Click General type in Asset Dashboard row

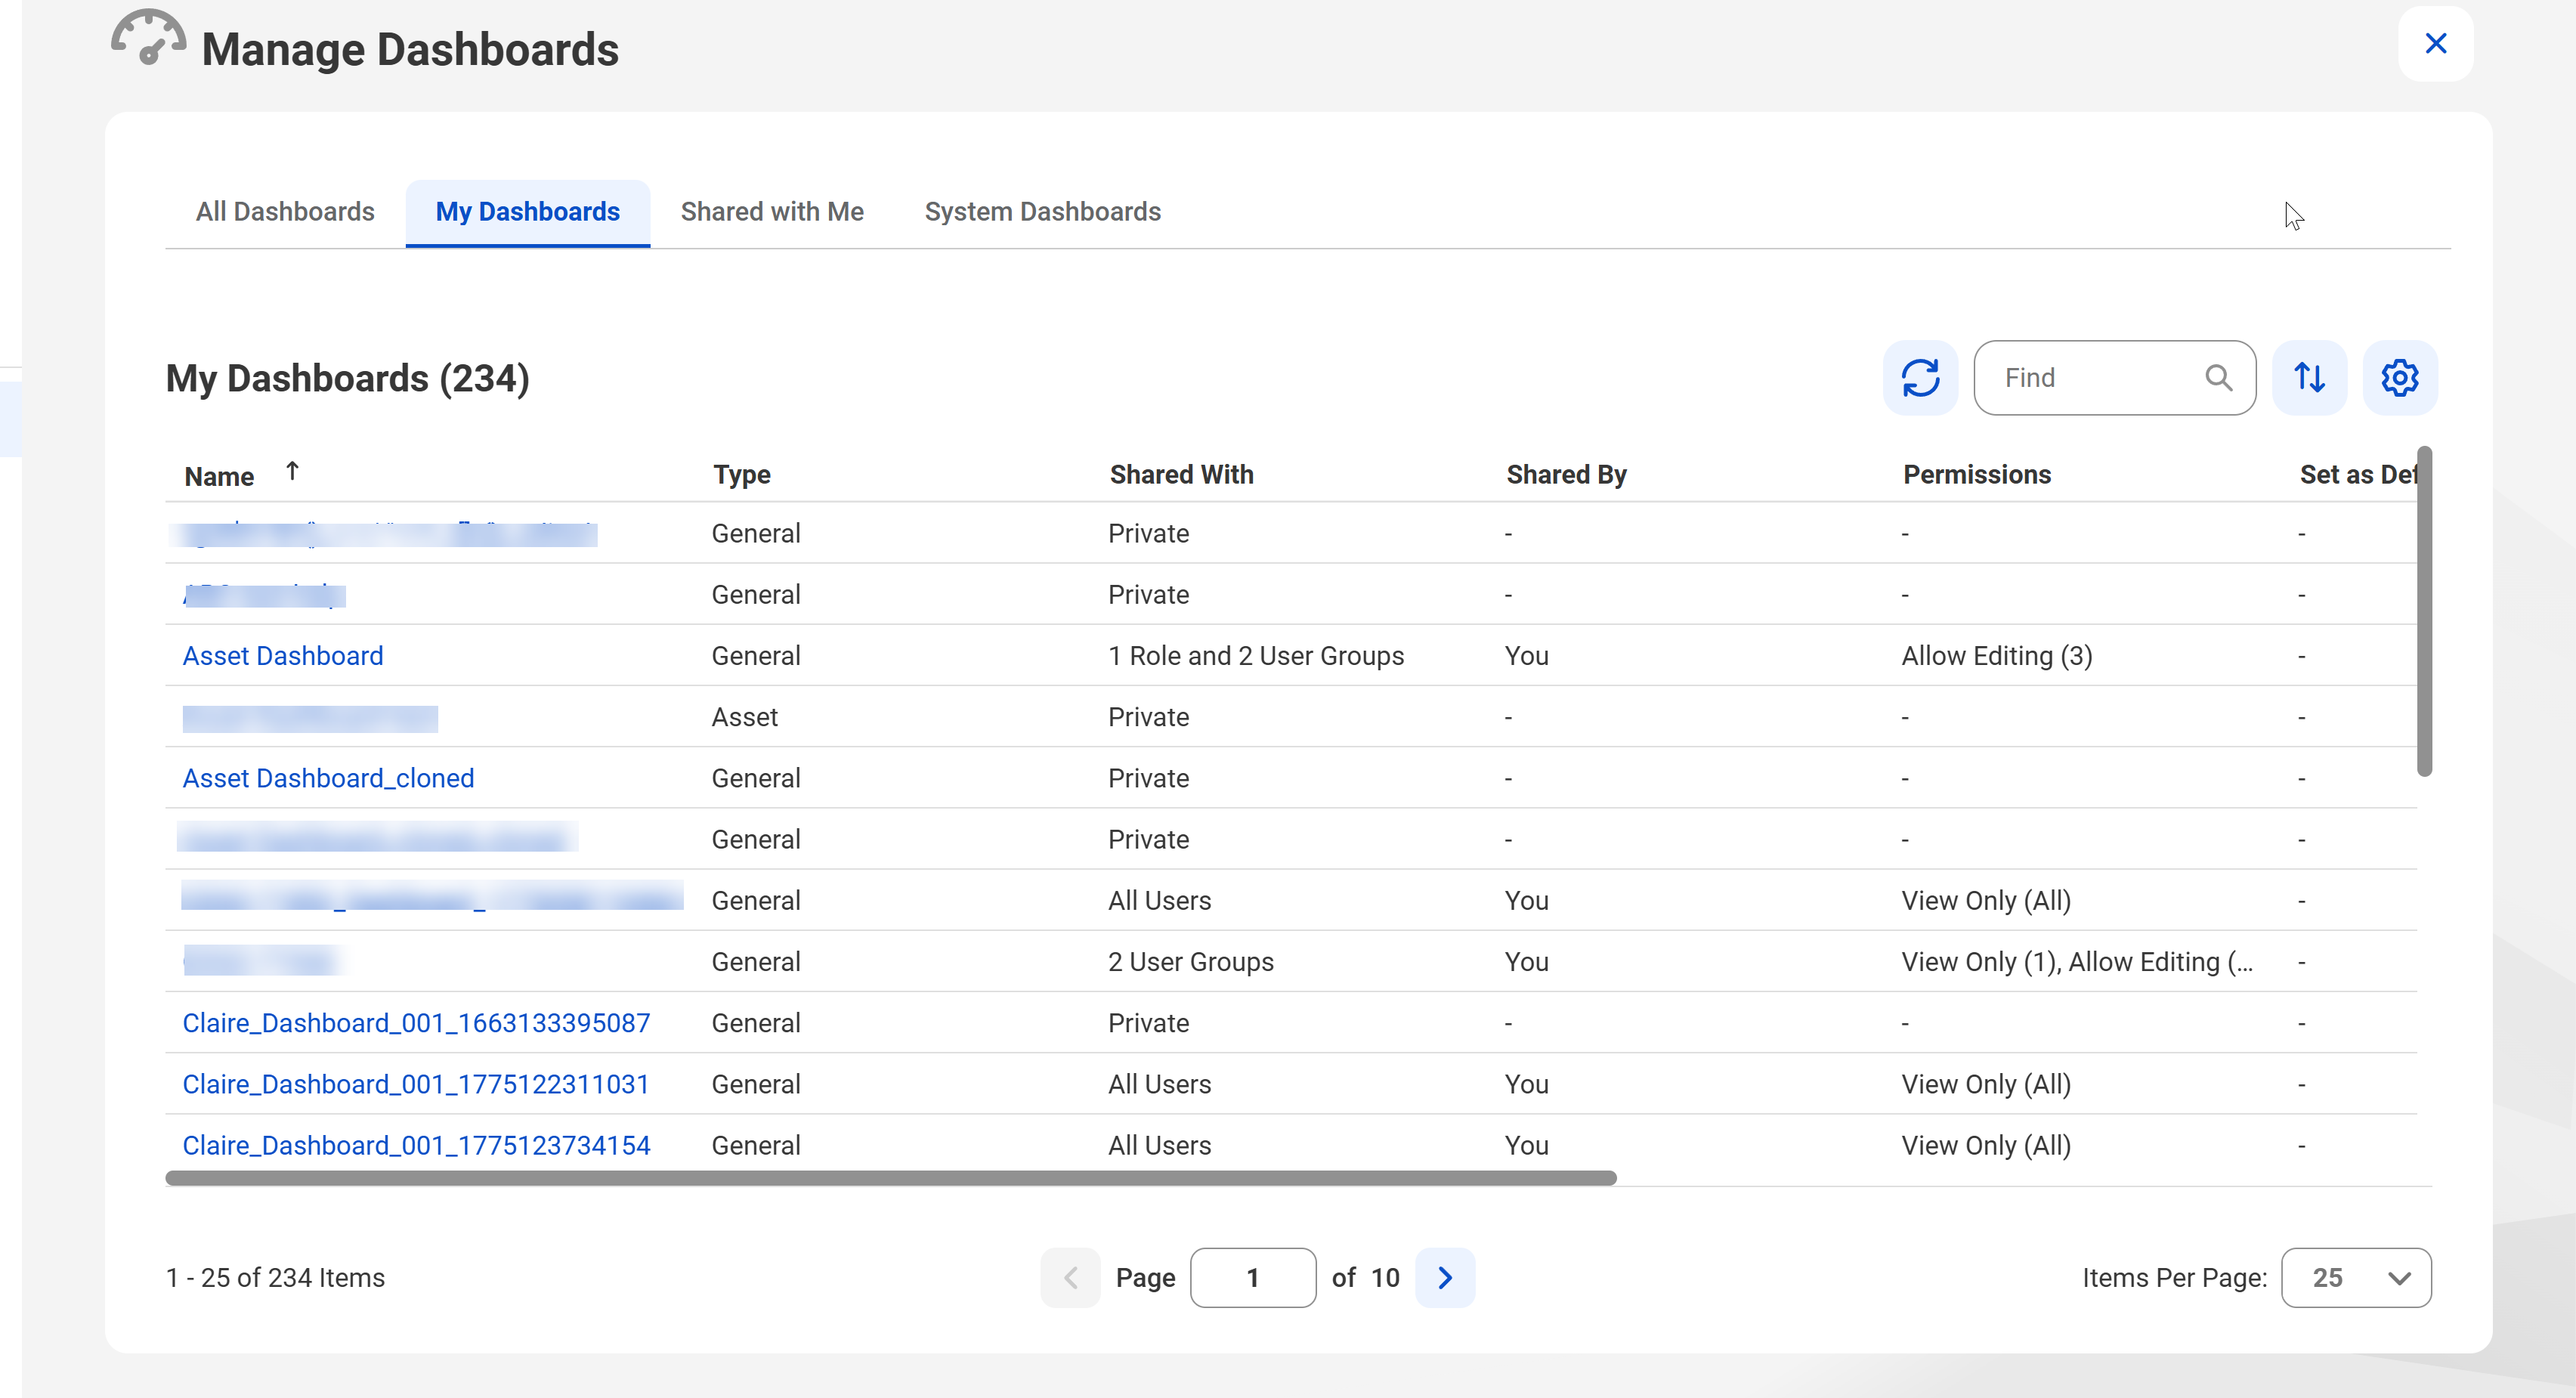tap(756, 656)
